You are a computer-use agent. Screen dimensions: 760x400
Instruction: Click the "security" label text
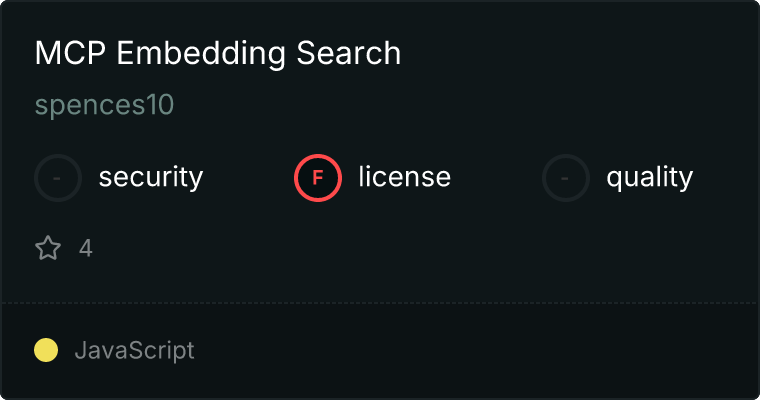coord(150,178)
